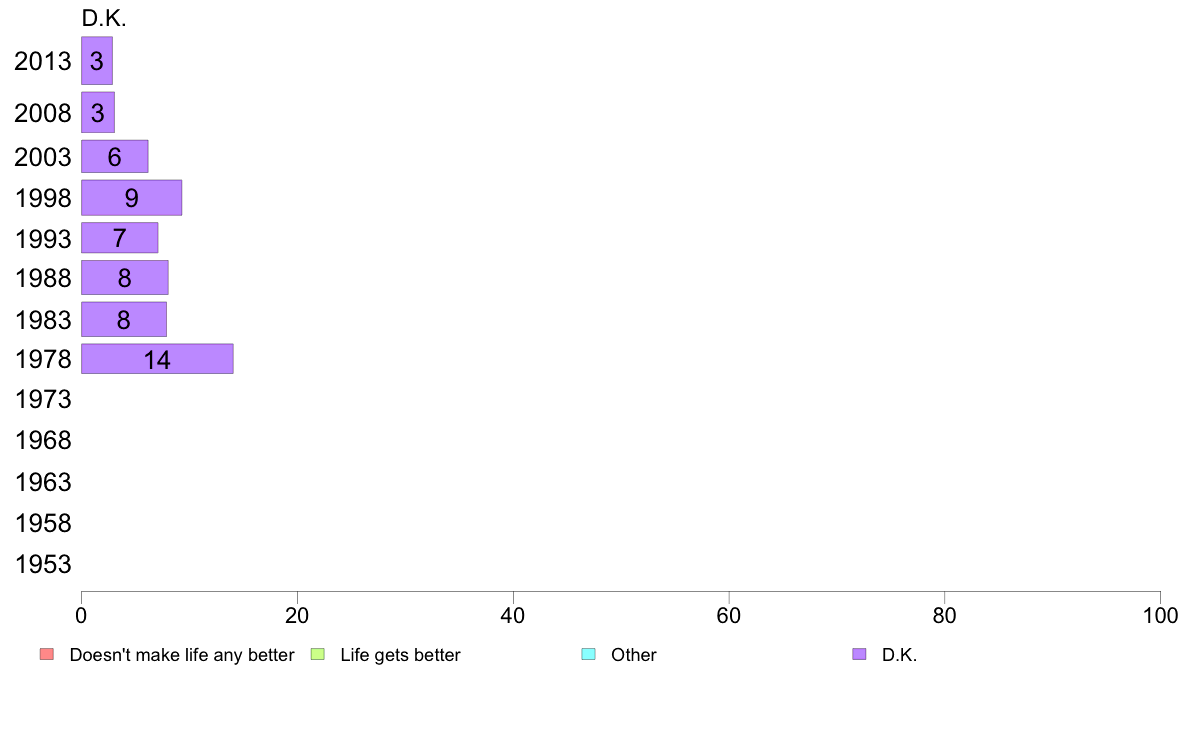
Task: Select the 1998 bar with value 9
Action: point(132,197)
